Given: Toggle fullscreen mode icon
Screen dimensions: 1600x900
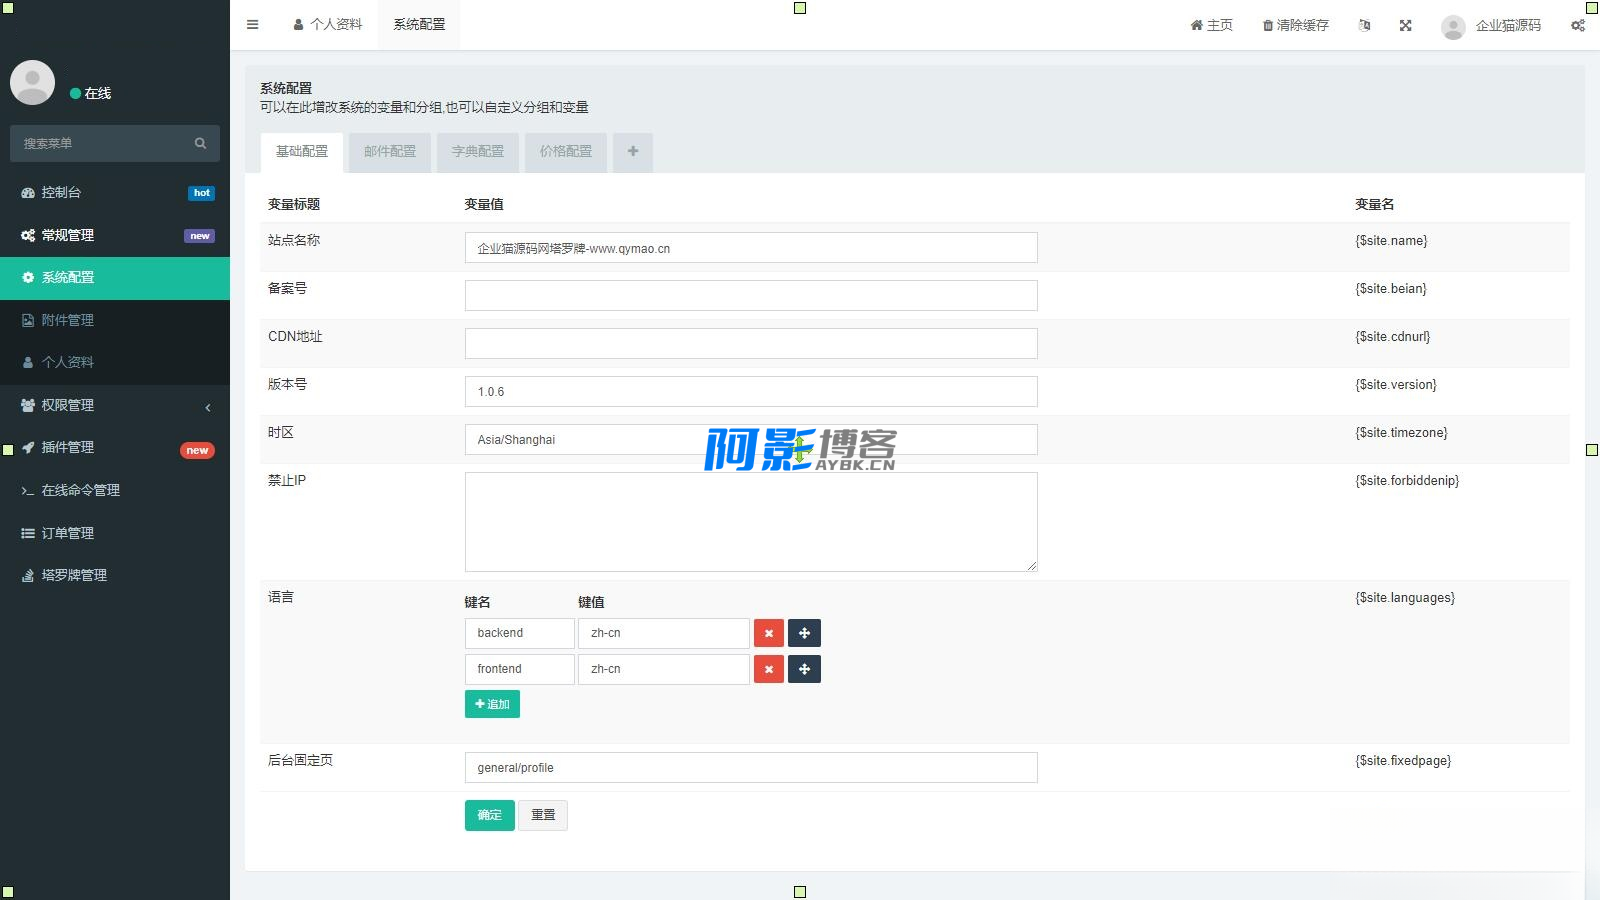Looking at the screenshot, I should [1405, 25].
